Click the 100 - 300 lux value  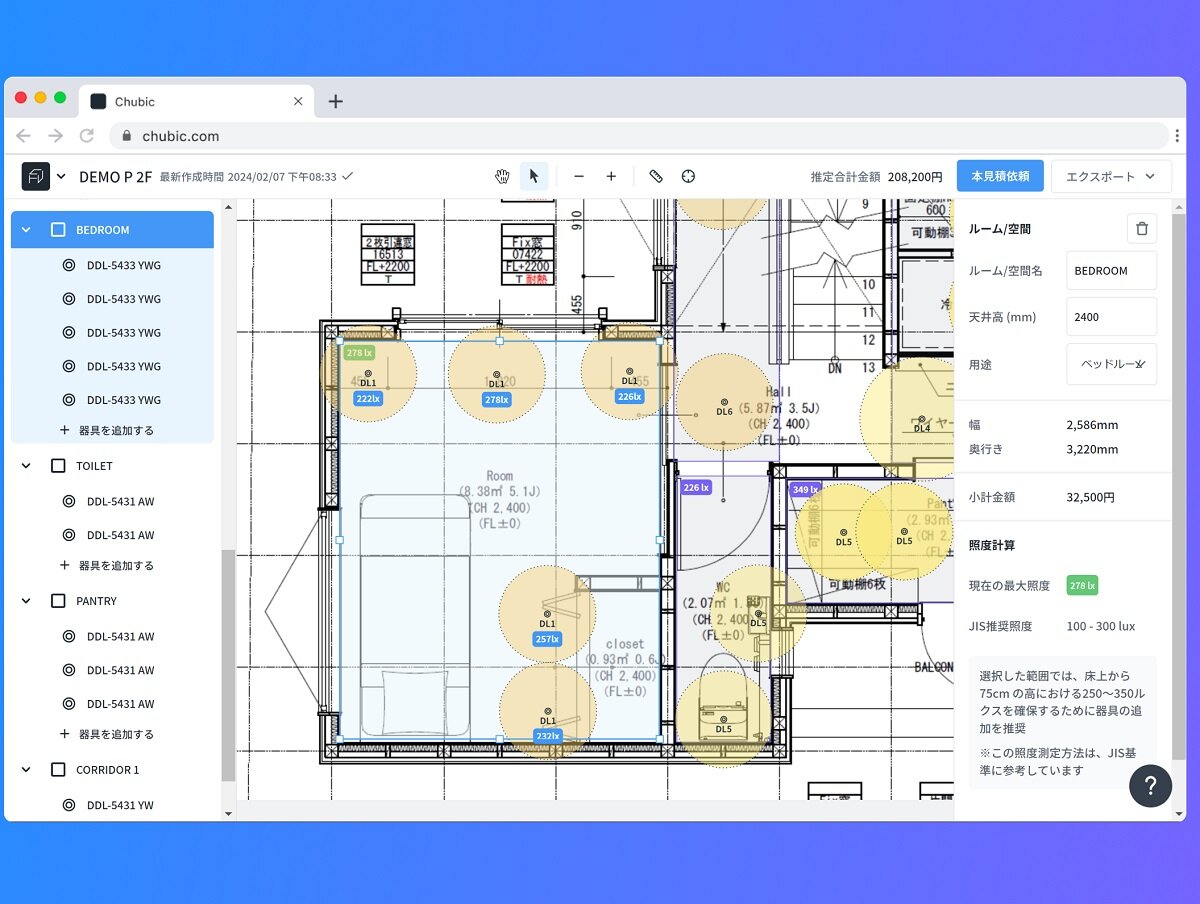(1101, 626)
